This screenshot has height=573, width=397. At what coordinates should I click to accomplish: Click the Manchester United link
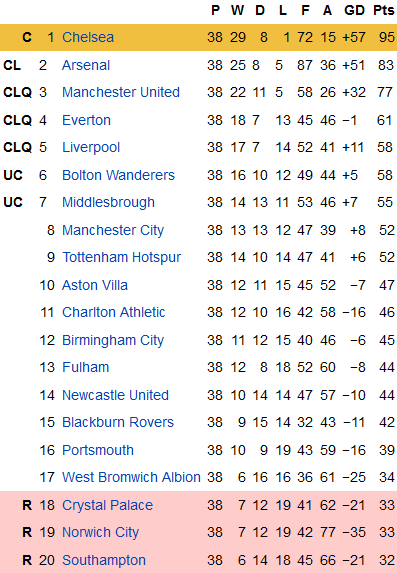[x=121, y=92]
